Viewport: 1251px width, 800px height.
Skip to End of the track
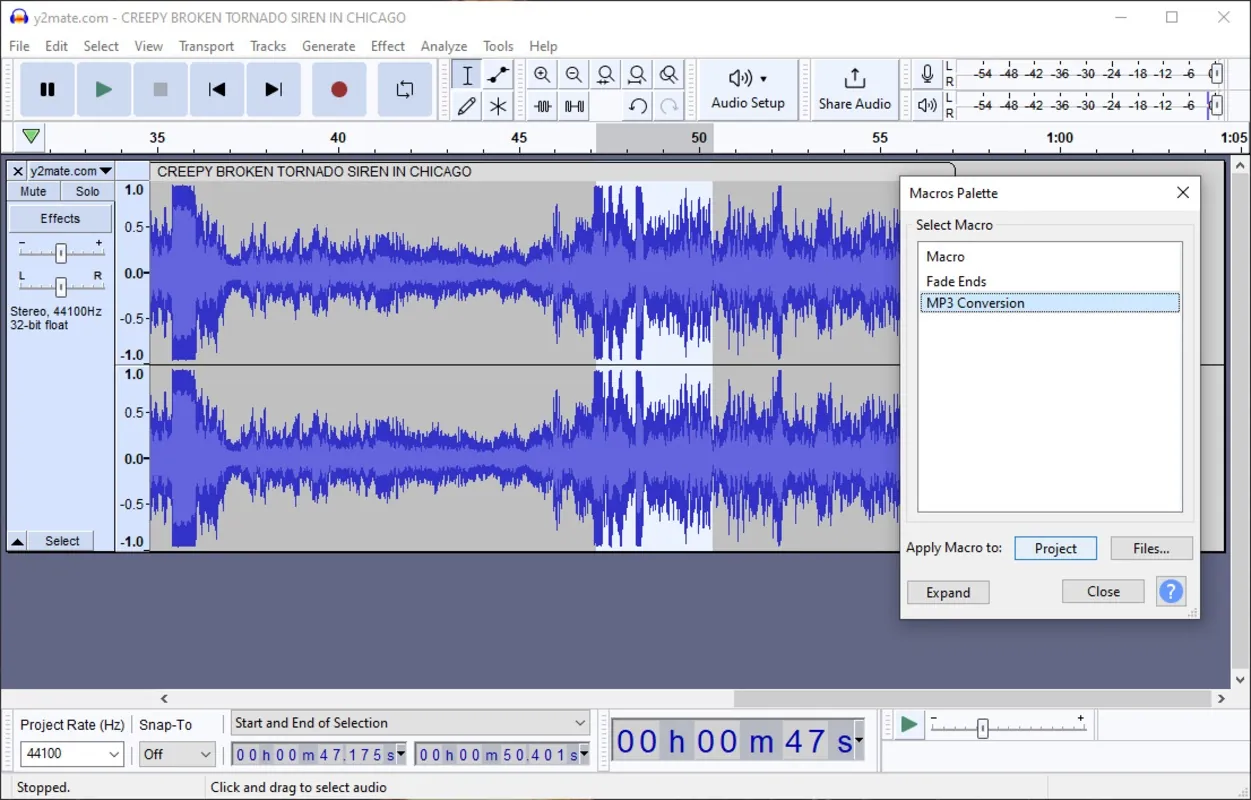coord(273,90)
